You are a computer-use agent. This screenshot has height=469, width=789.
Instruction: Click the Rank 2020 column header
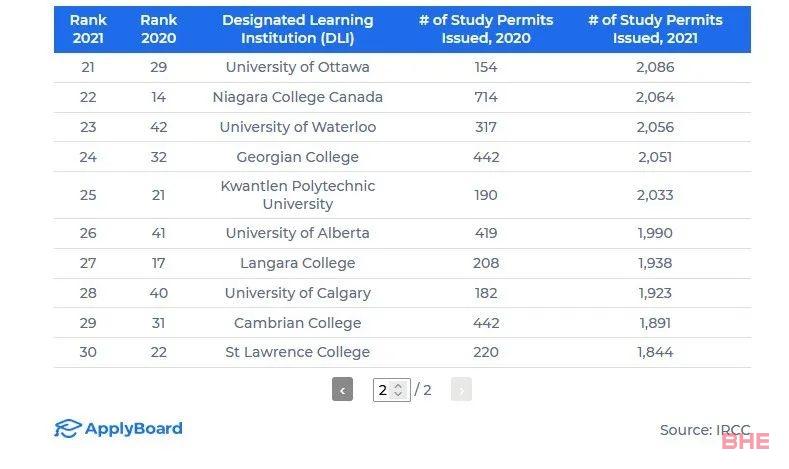click(159, 29)
